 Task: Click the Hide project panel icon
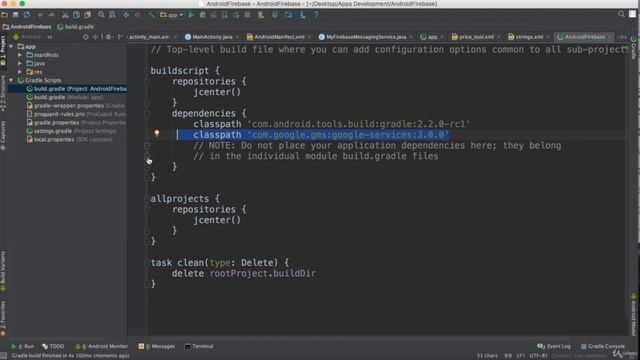tap(120, 37)
